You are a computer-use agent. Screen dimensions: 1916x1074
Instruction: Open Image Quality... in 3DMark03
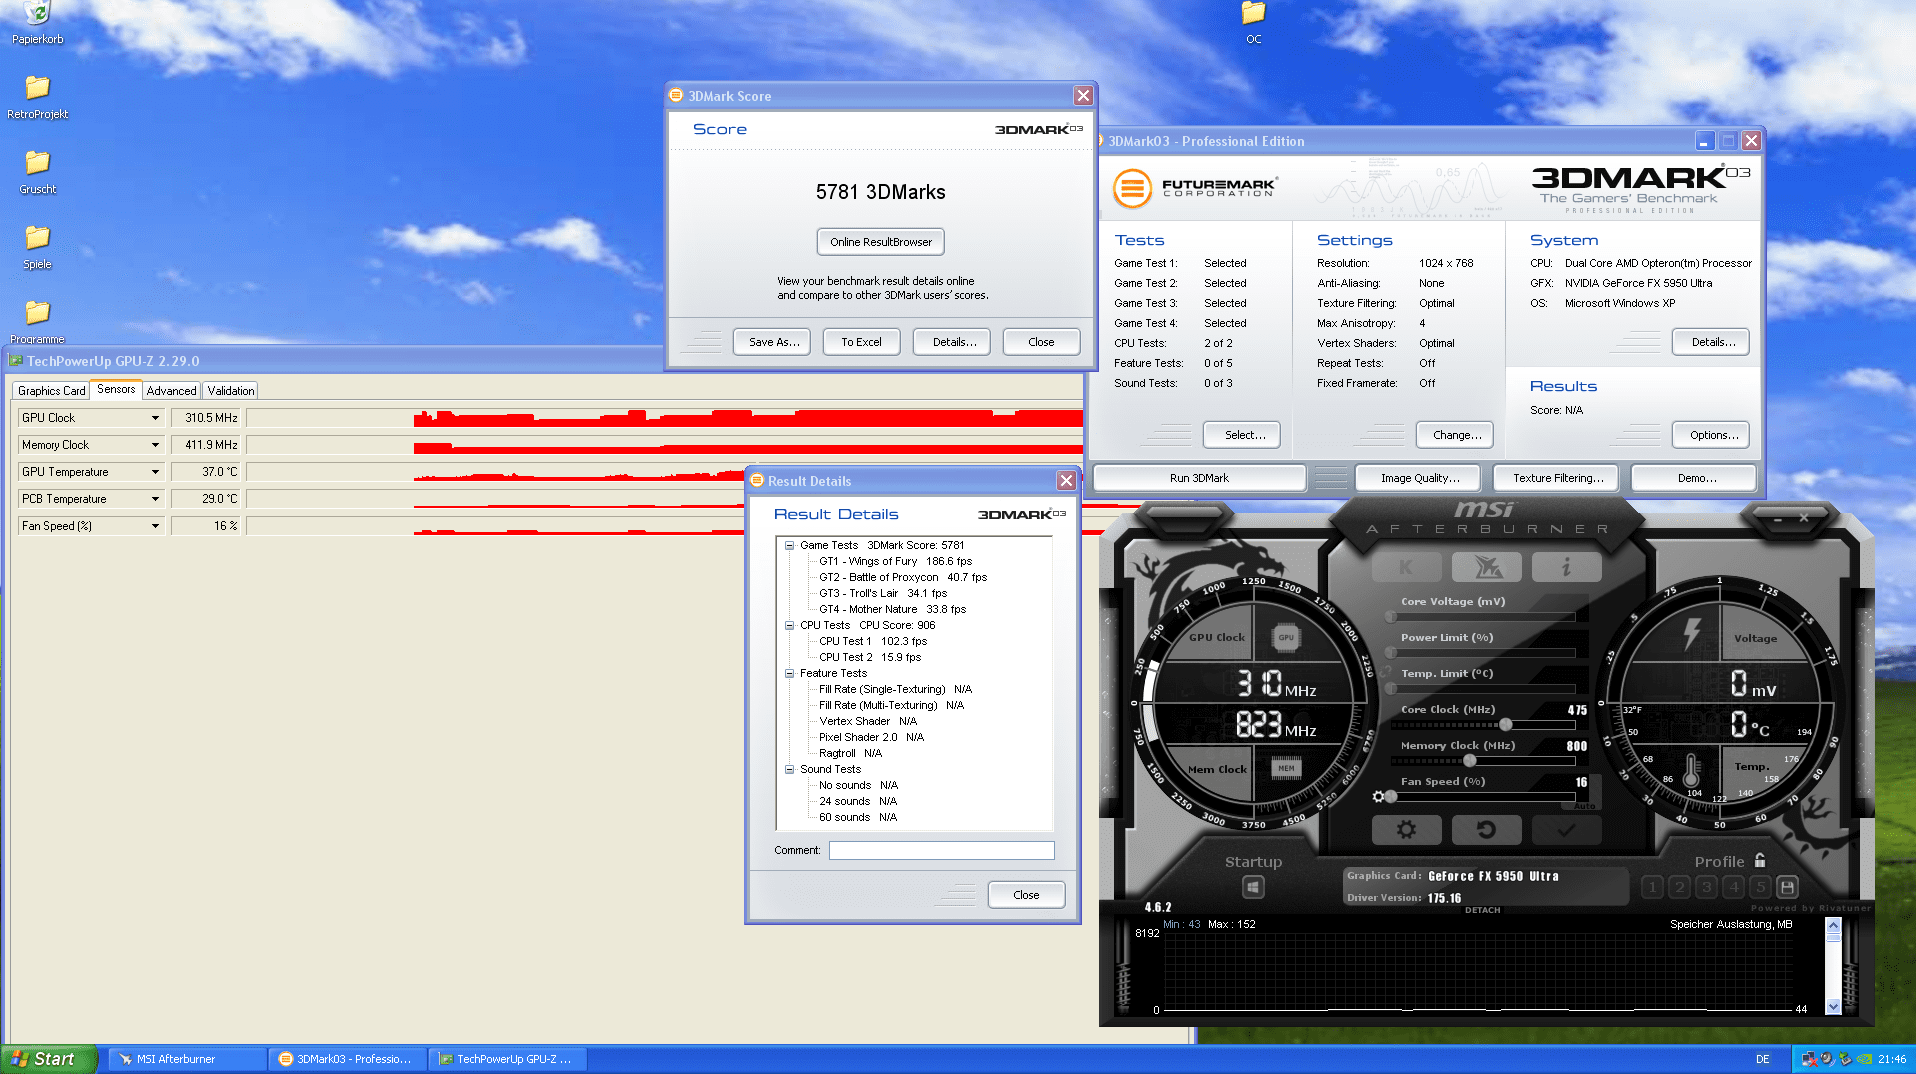tap(1419, 478)
